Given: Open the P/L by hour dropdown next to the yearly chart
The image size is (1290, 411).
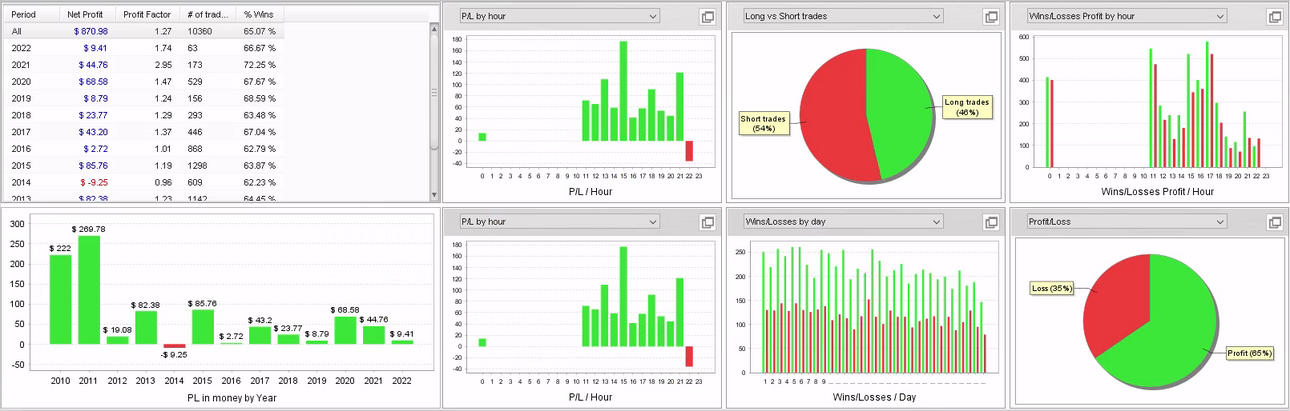Looking at the screenshot, I should point(559,221).
